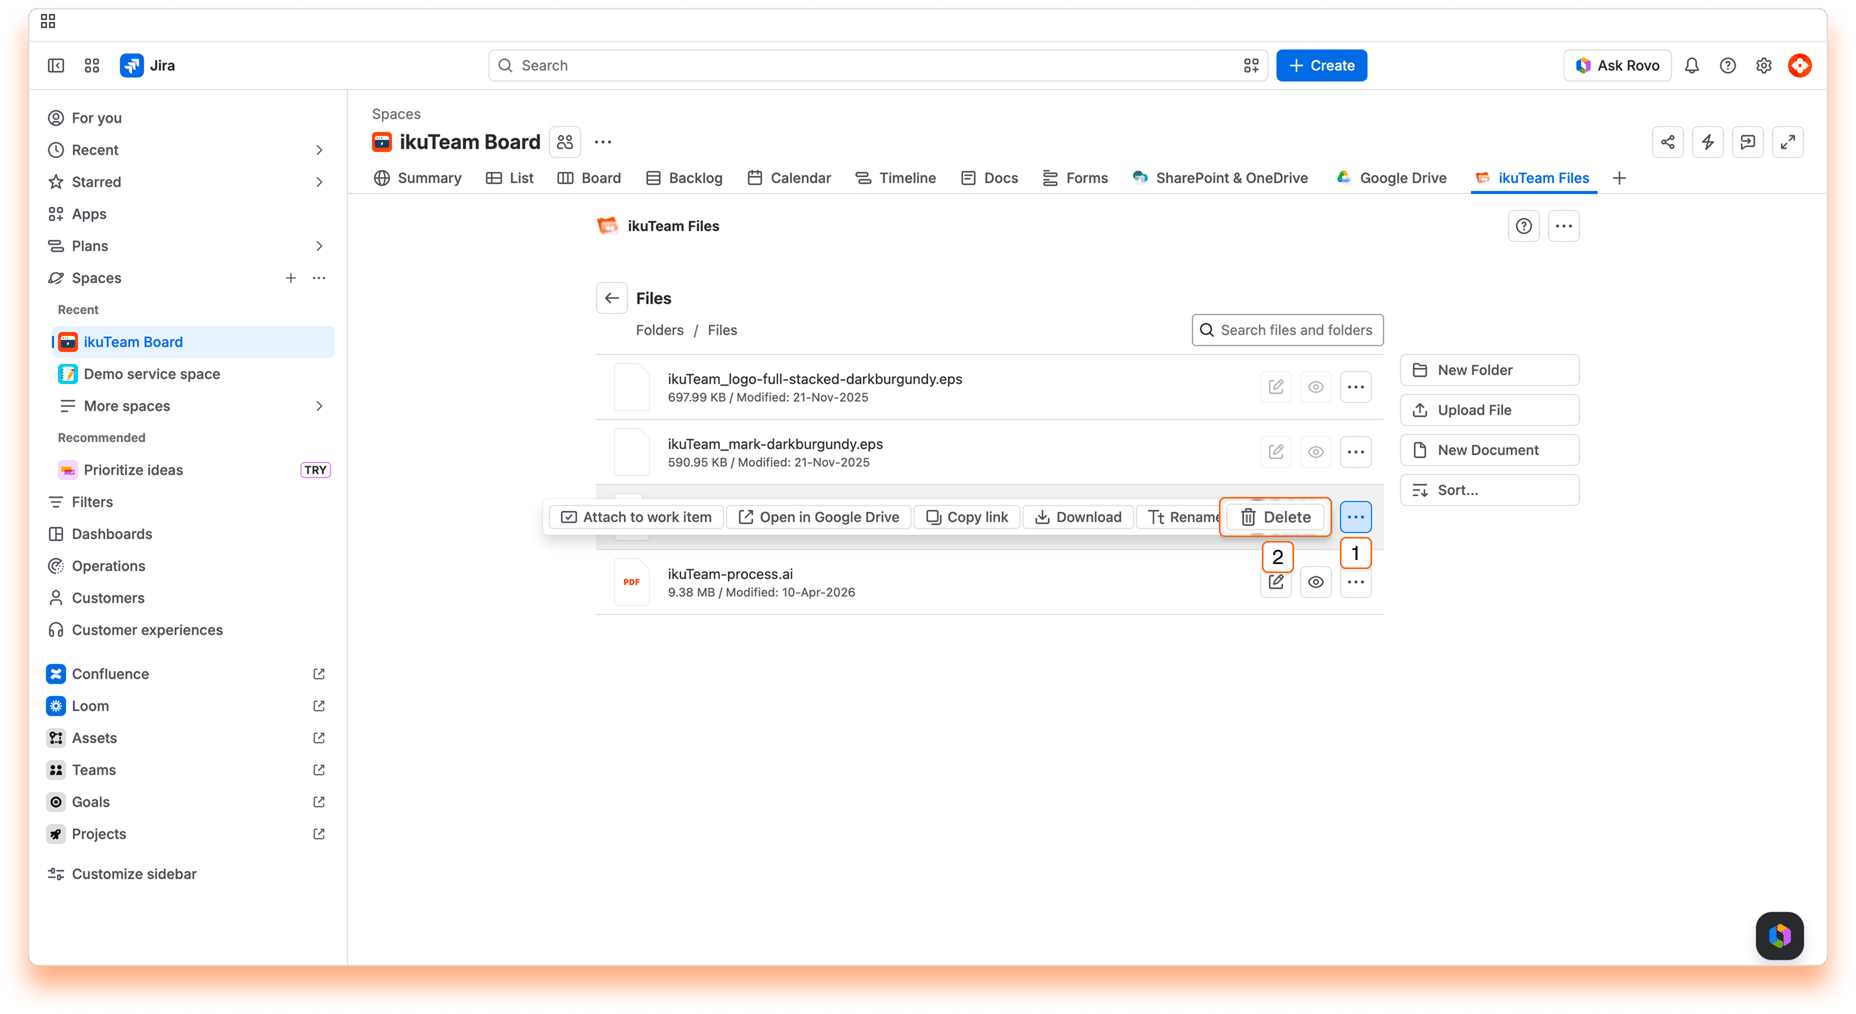The width and height of the screenshot is (1856, 1014).
Task: Click the New Folder button
Action: coord(1489,370)
